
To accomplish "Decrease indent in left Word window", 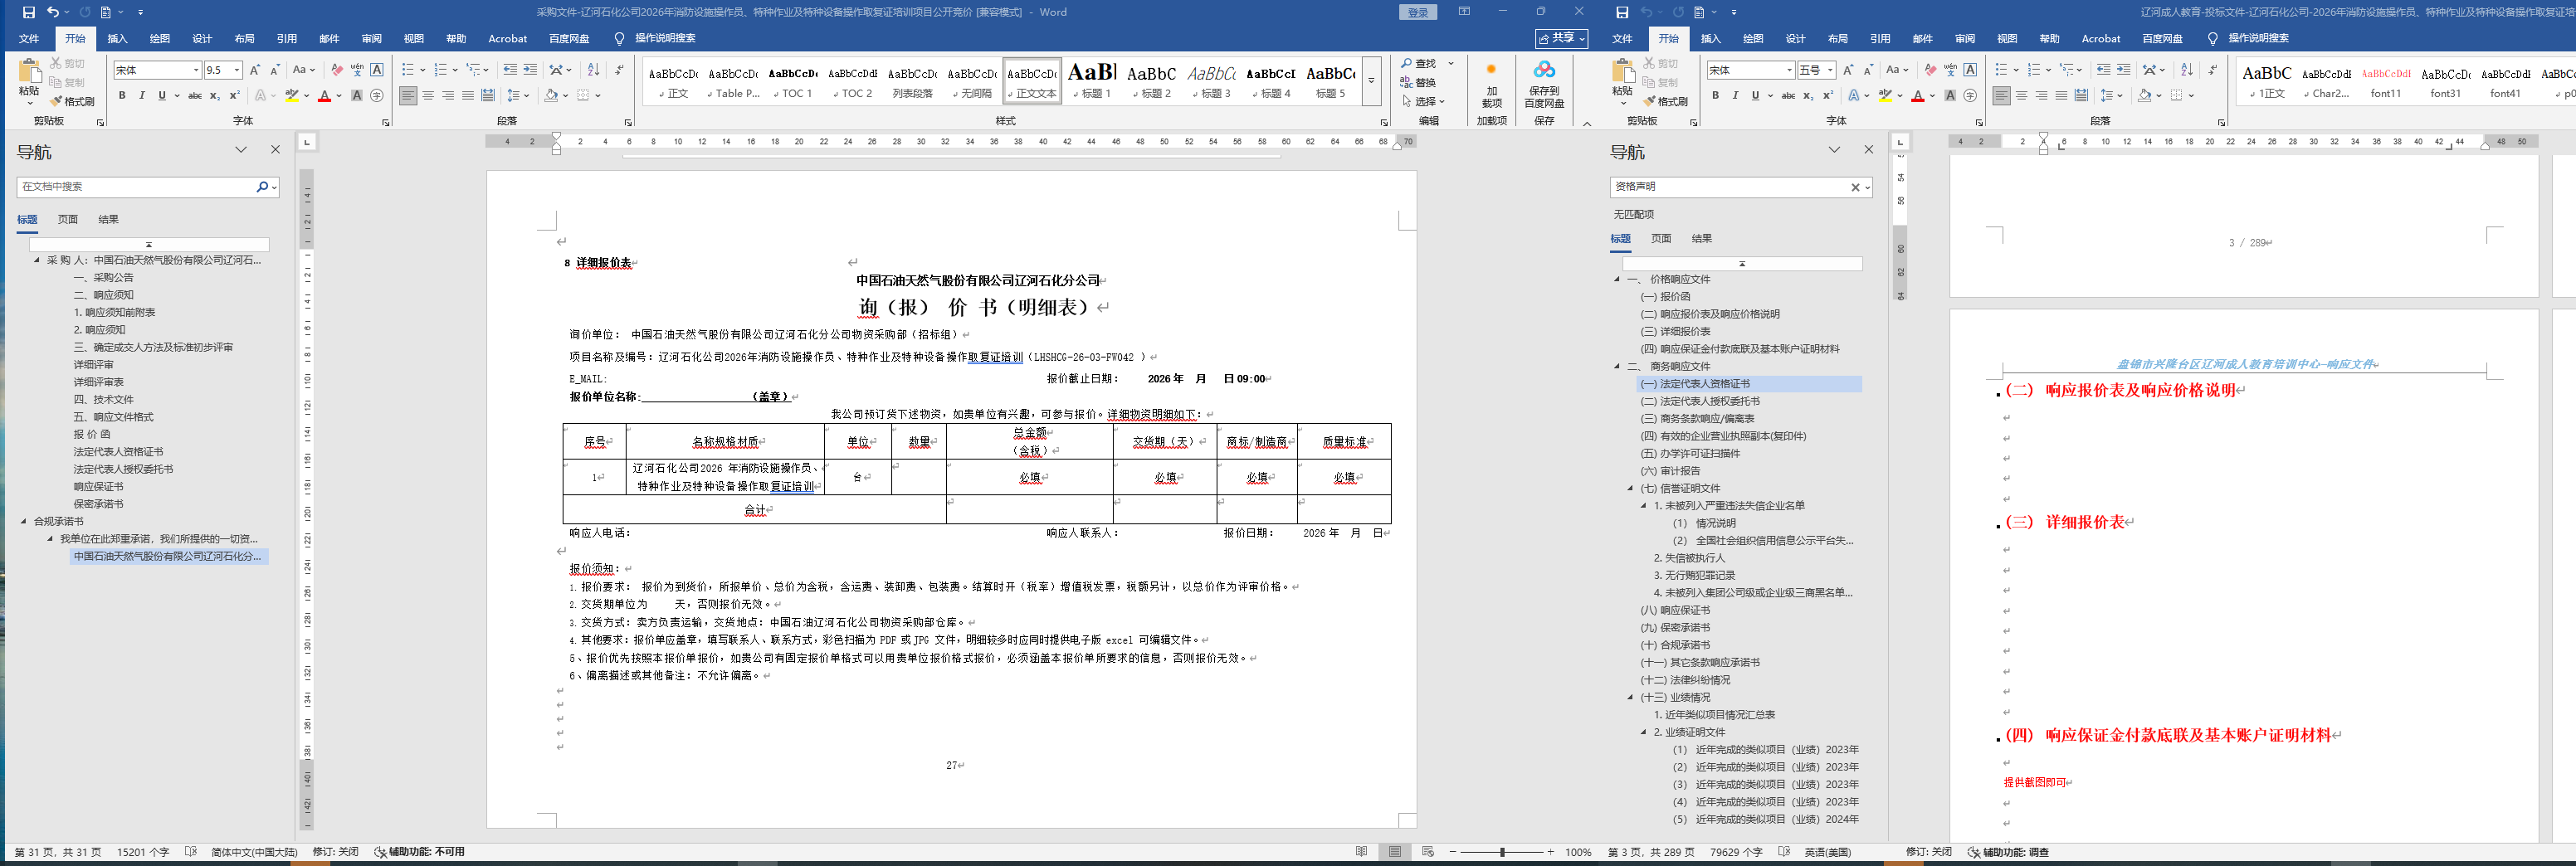I will tap(510, 70).
